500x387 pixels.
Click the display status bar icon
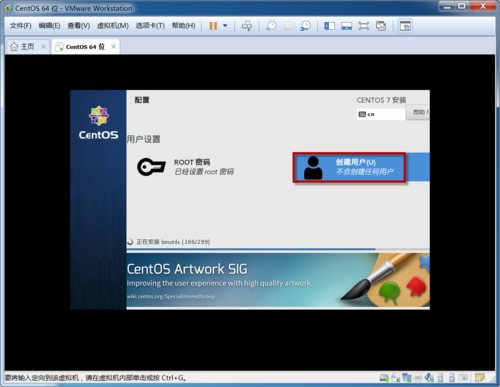(463, 378)
